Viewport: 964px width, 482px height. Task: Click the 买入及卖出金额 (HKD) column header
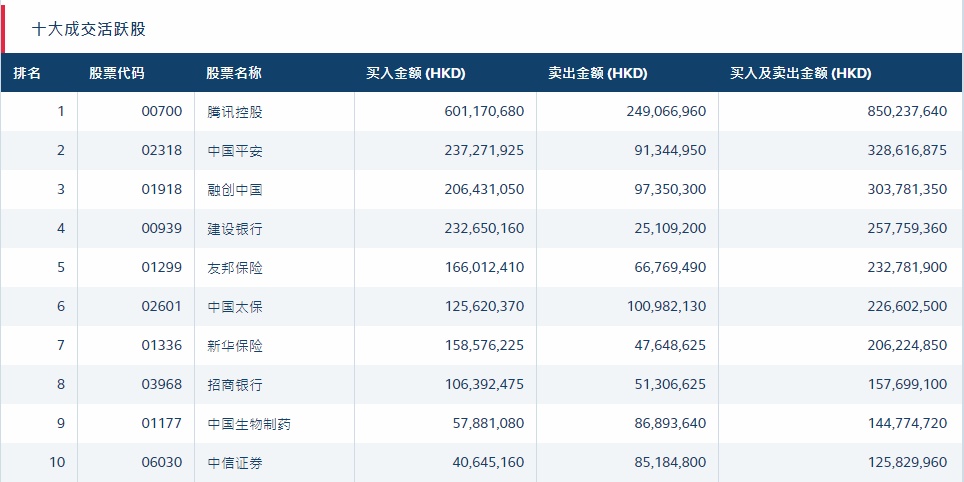801,73
